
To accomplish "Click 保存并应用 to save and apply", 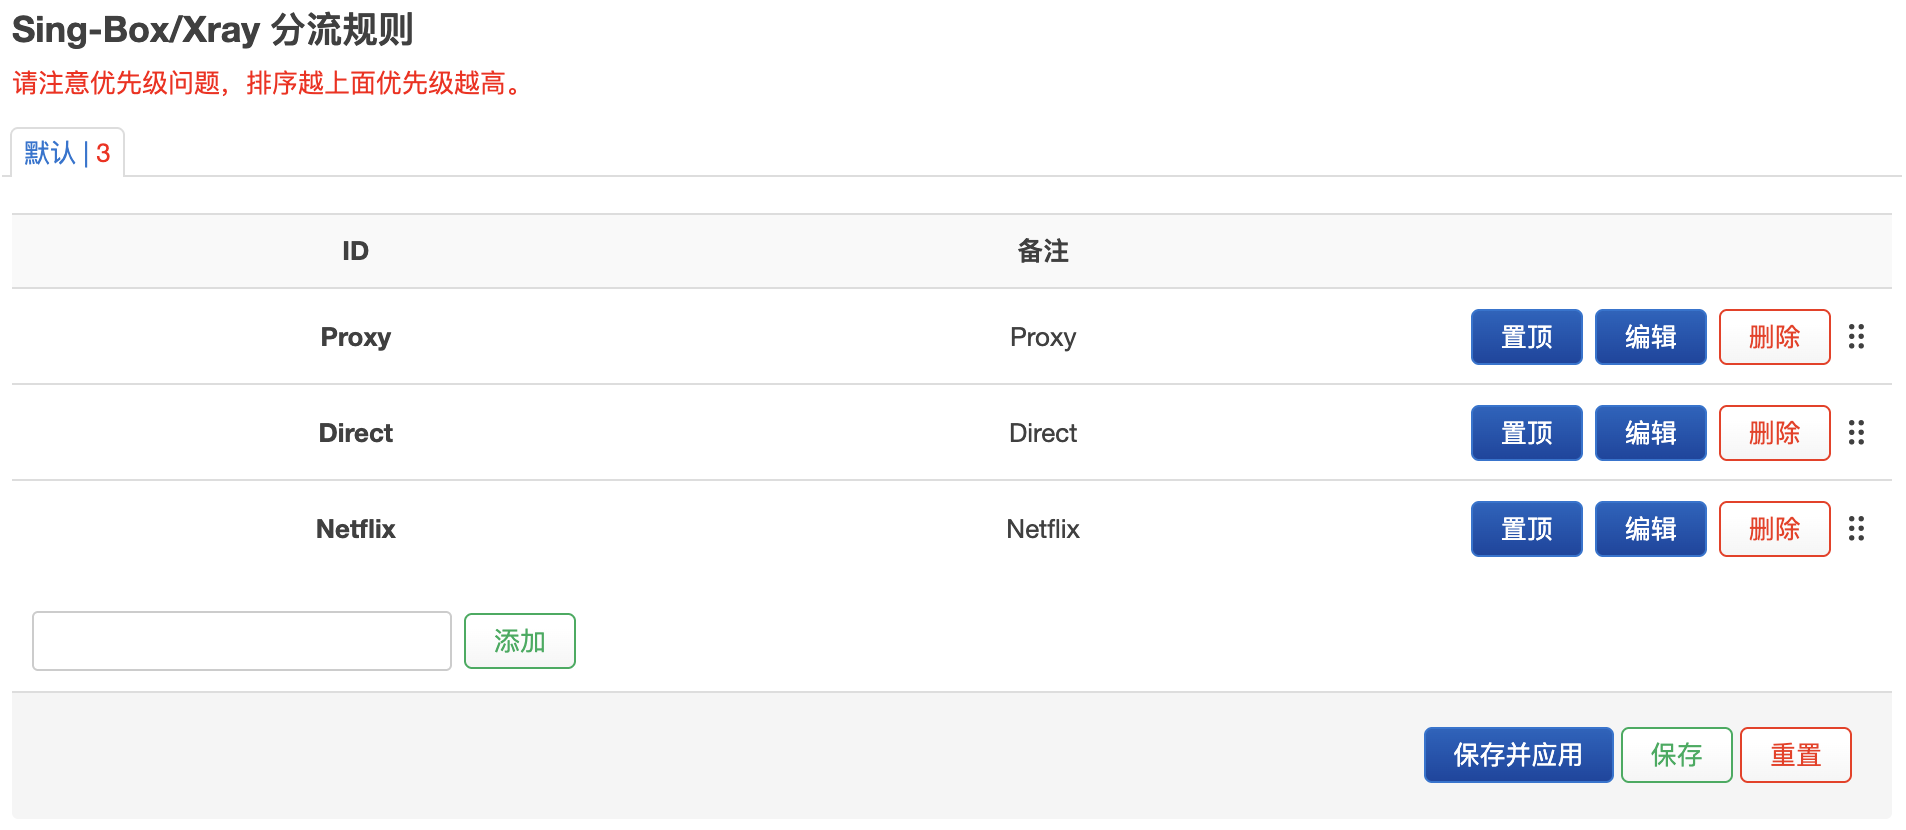I will coord(1518,755).
